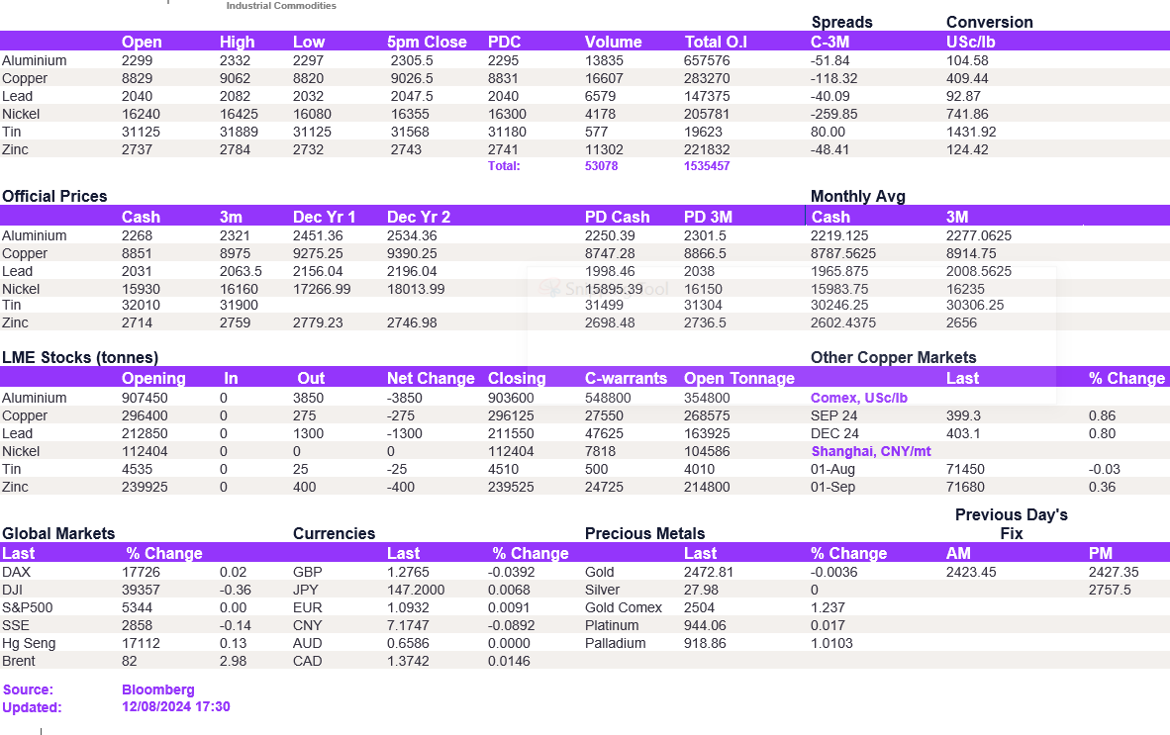Click the Nickel 5pm Close value 16355
The image size is (1170, 735).
[410, 114]
